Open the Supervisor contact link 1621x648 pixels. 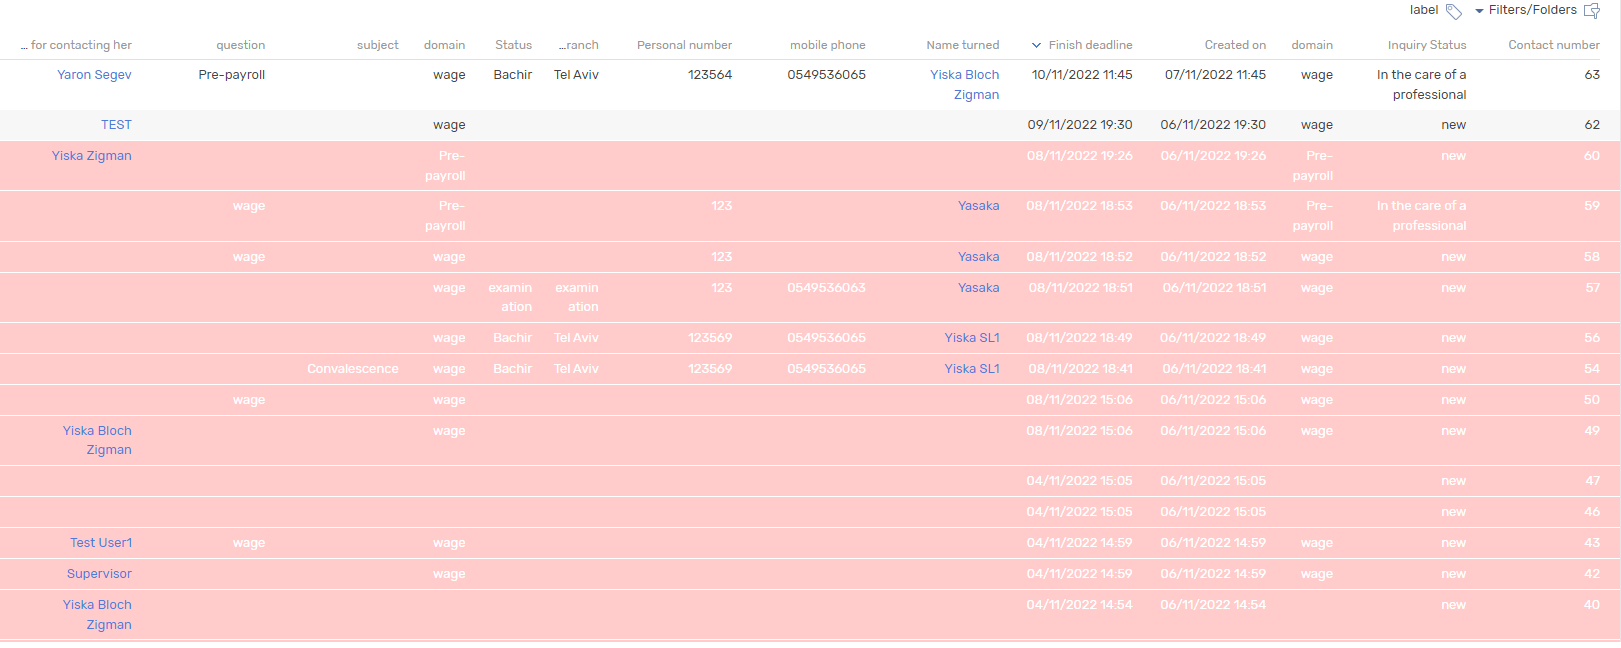[99, 574]
